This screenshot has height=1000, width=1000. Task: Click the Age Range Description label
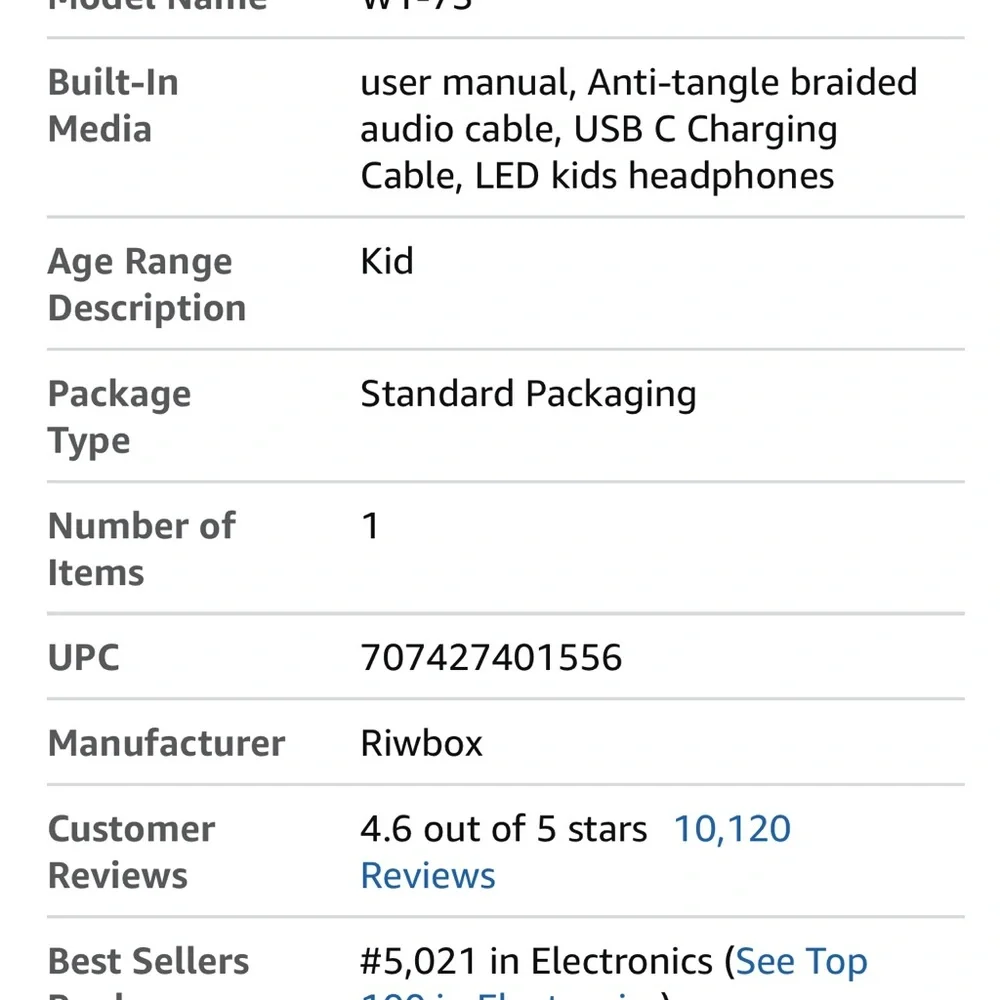147,284
